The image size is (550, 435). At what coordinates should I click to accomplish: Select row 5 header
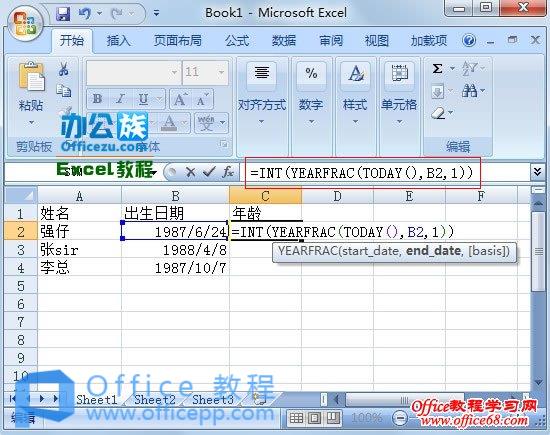(20, 286)
